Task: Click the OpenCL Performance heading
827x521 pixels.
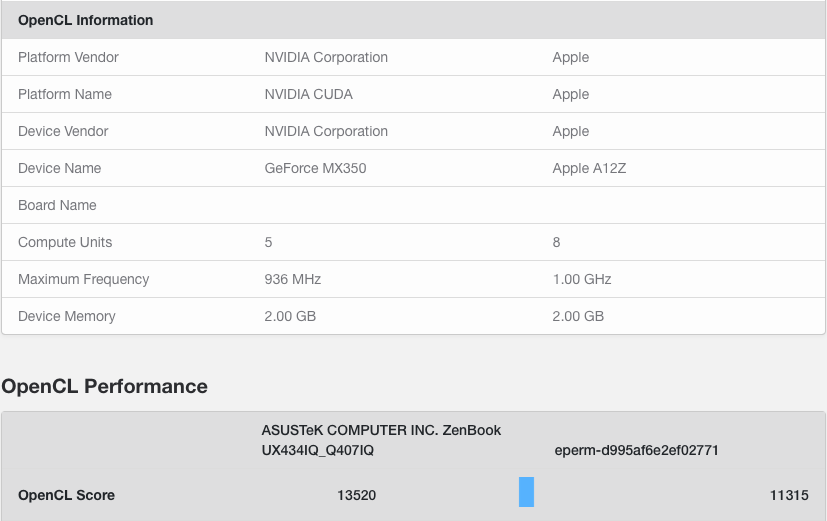Action: [105, 386]
